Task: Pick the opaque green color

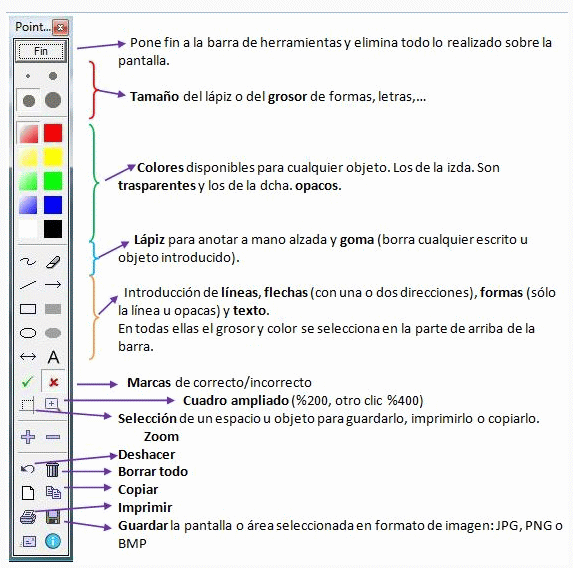Action: (53, 181)
